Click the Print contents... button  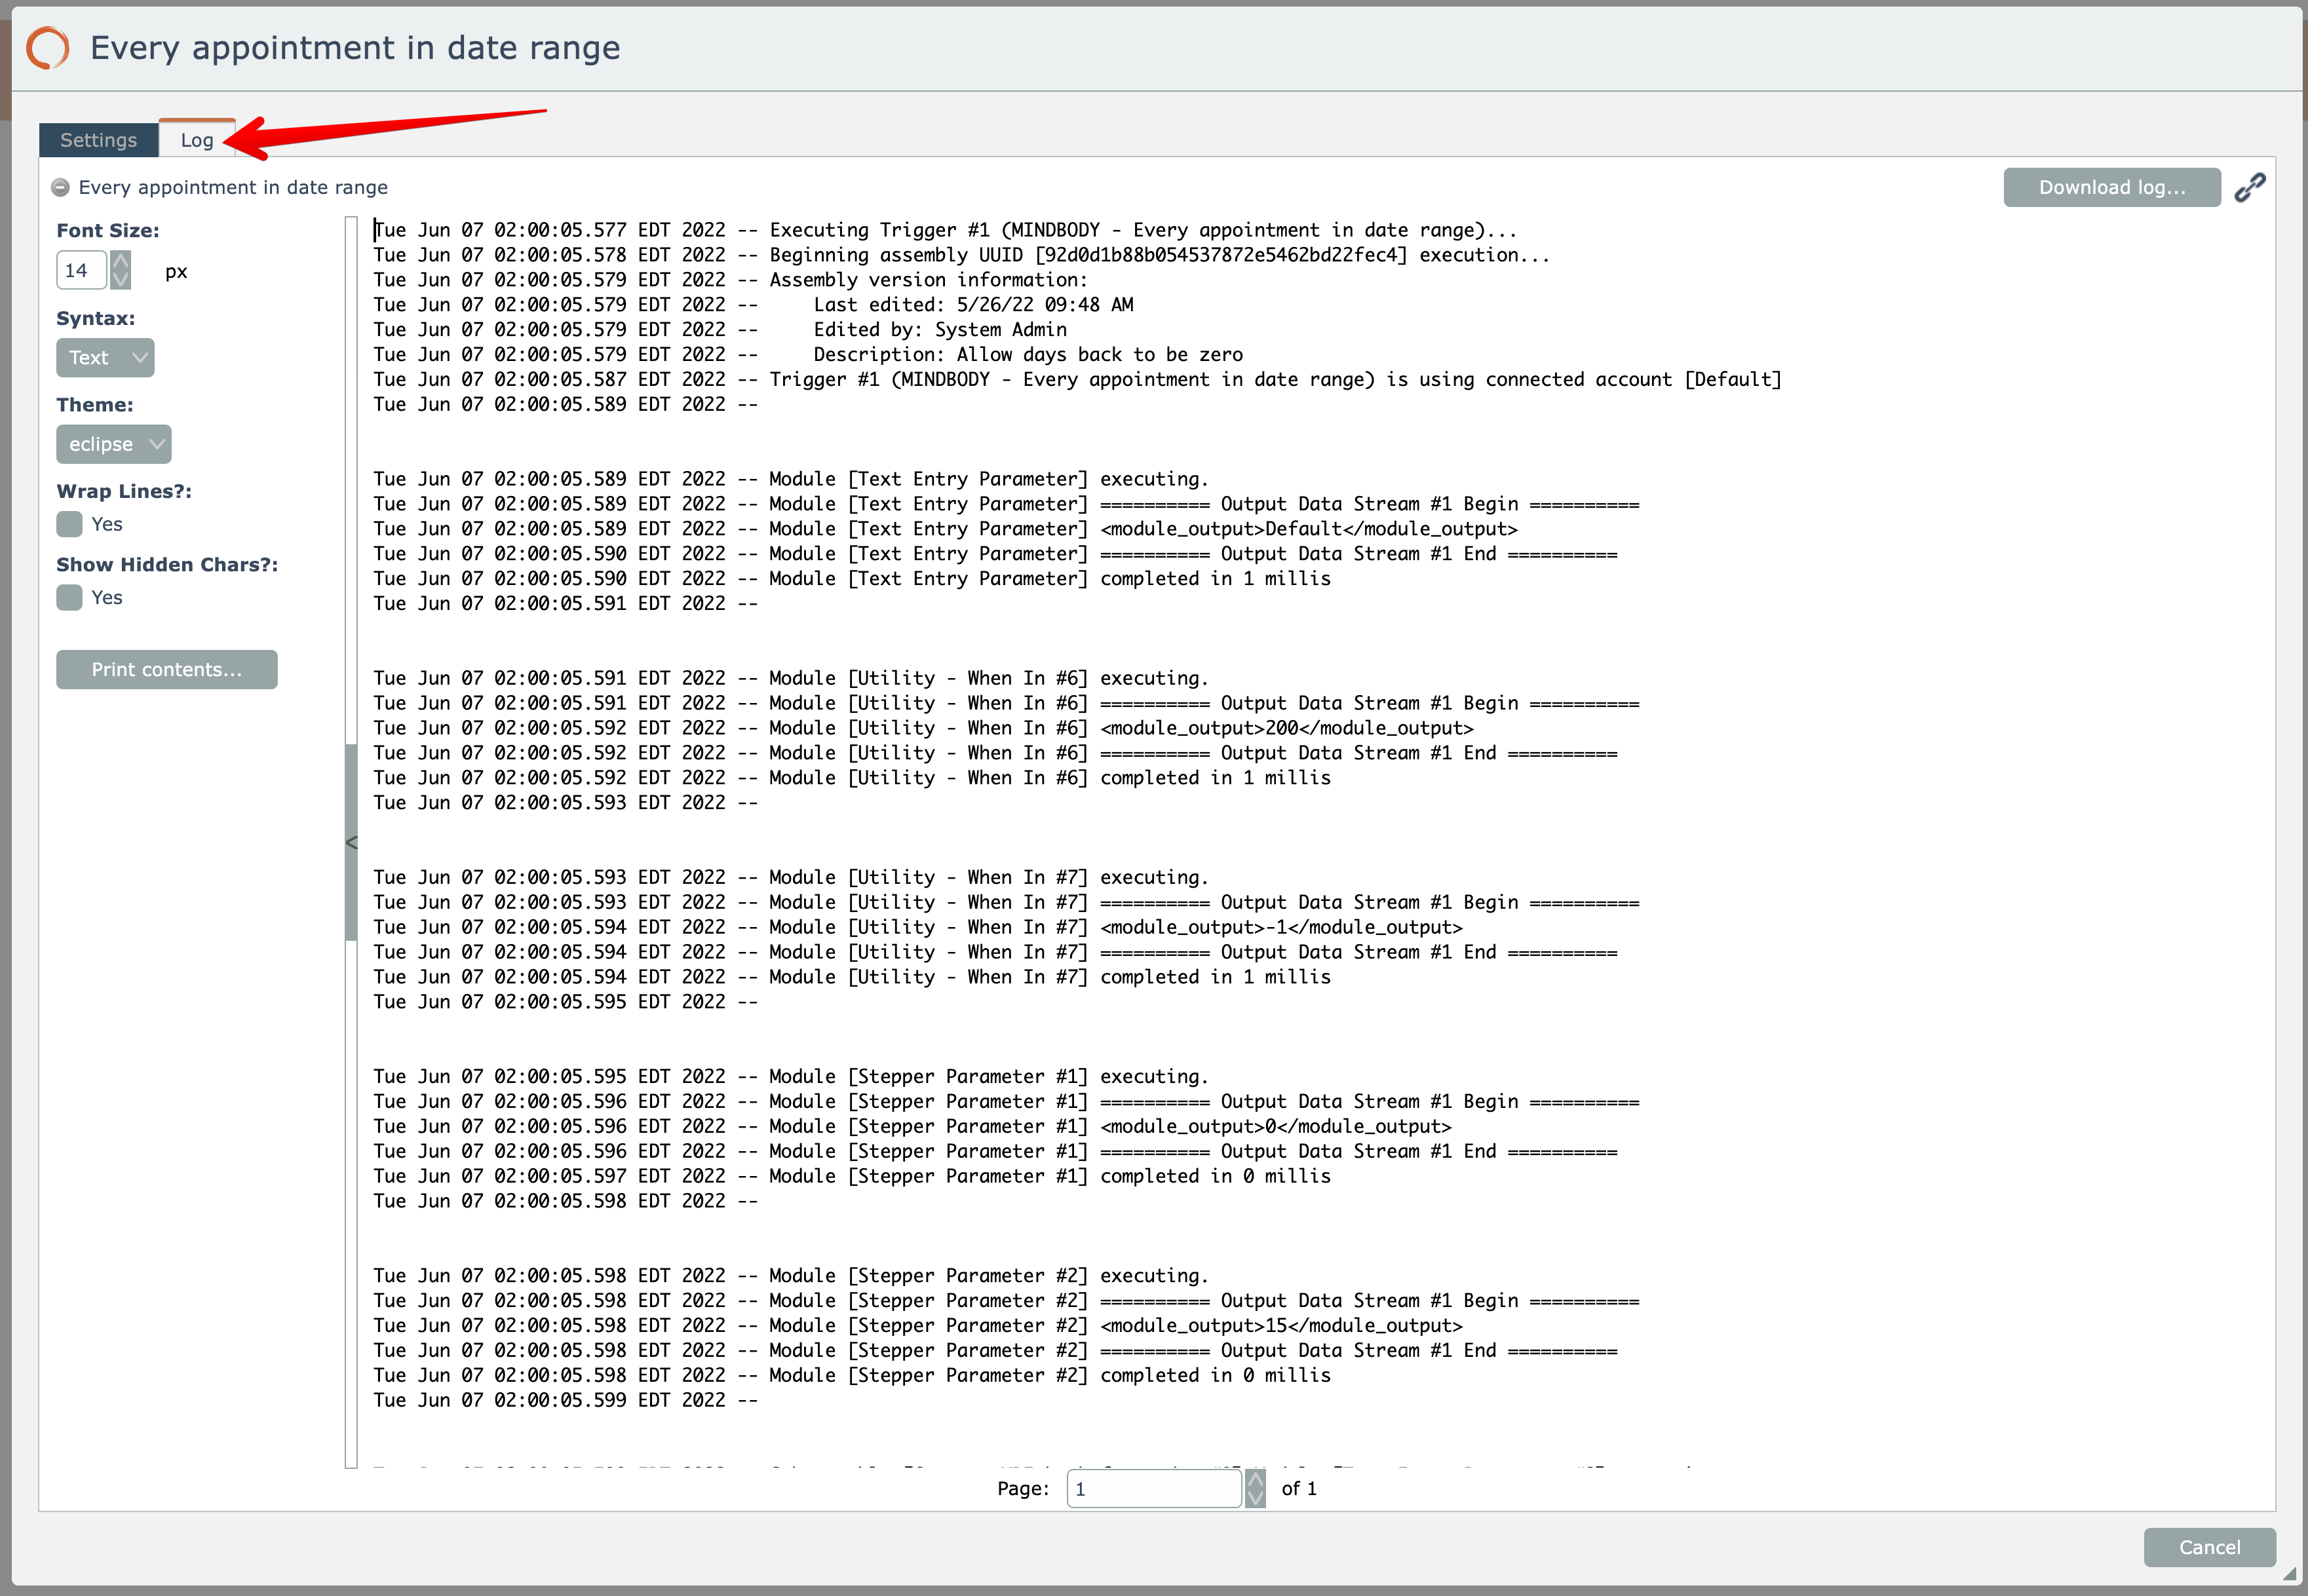166,669
